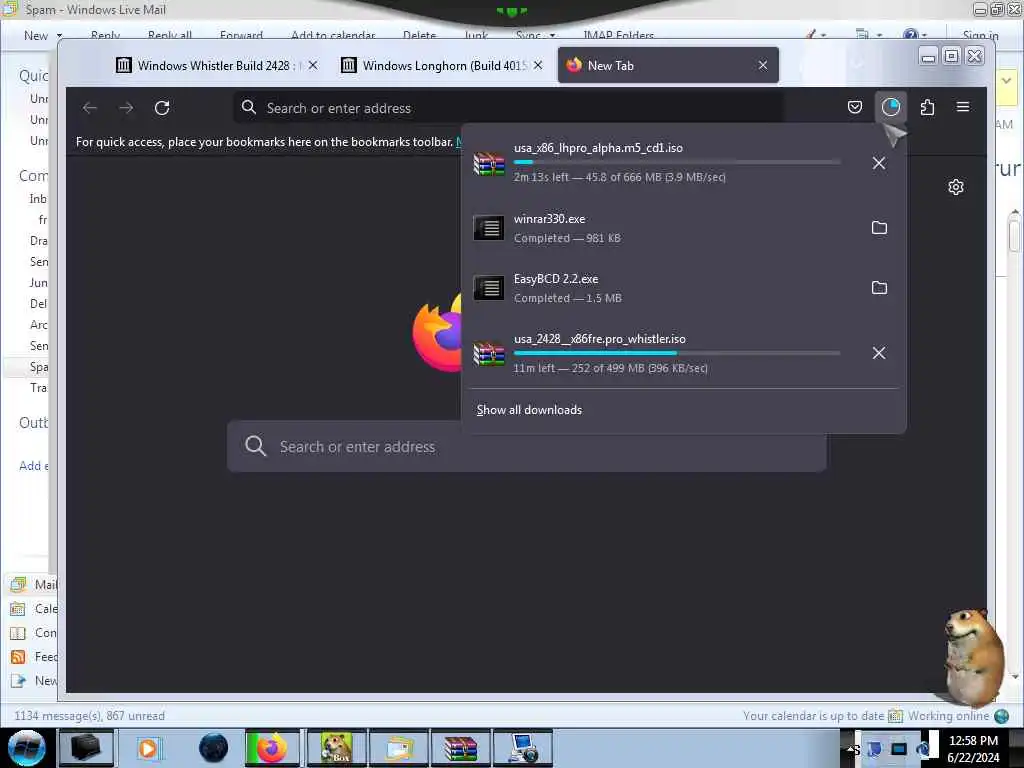
Task: Open the Firefox hamburger application menu
Action: point(963,107)
